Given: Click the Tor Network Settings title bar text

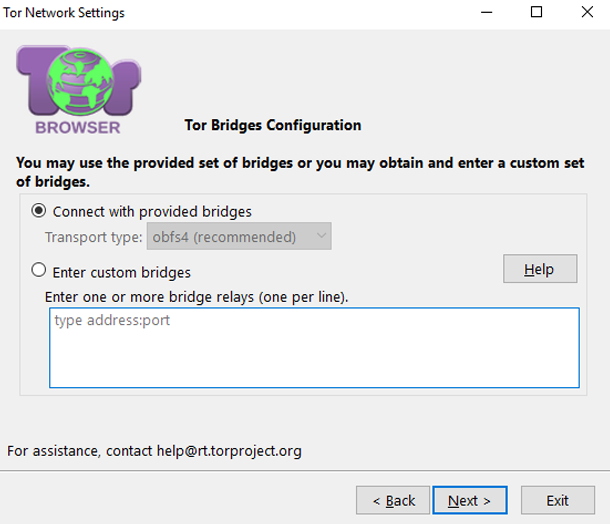Looking at the screenshot, I should pyautogui.click(x=66, y=13).
